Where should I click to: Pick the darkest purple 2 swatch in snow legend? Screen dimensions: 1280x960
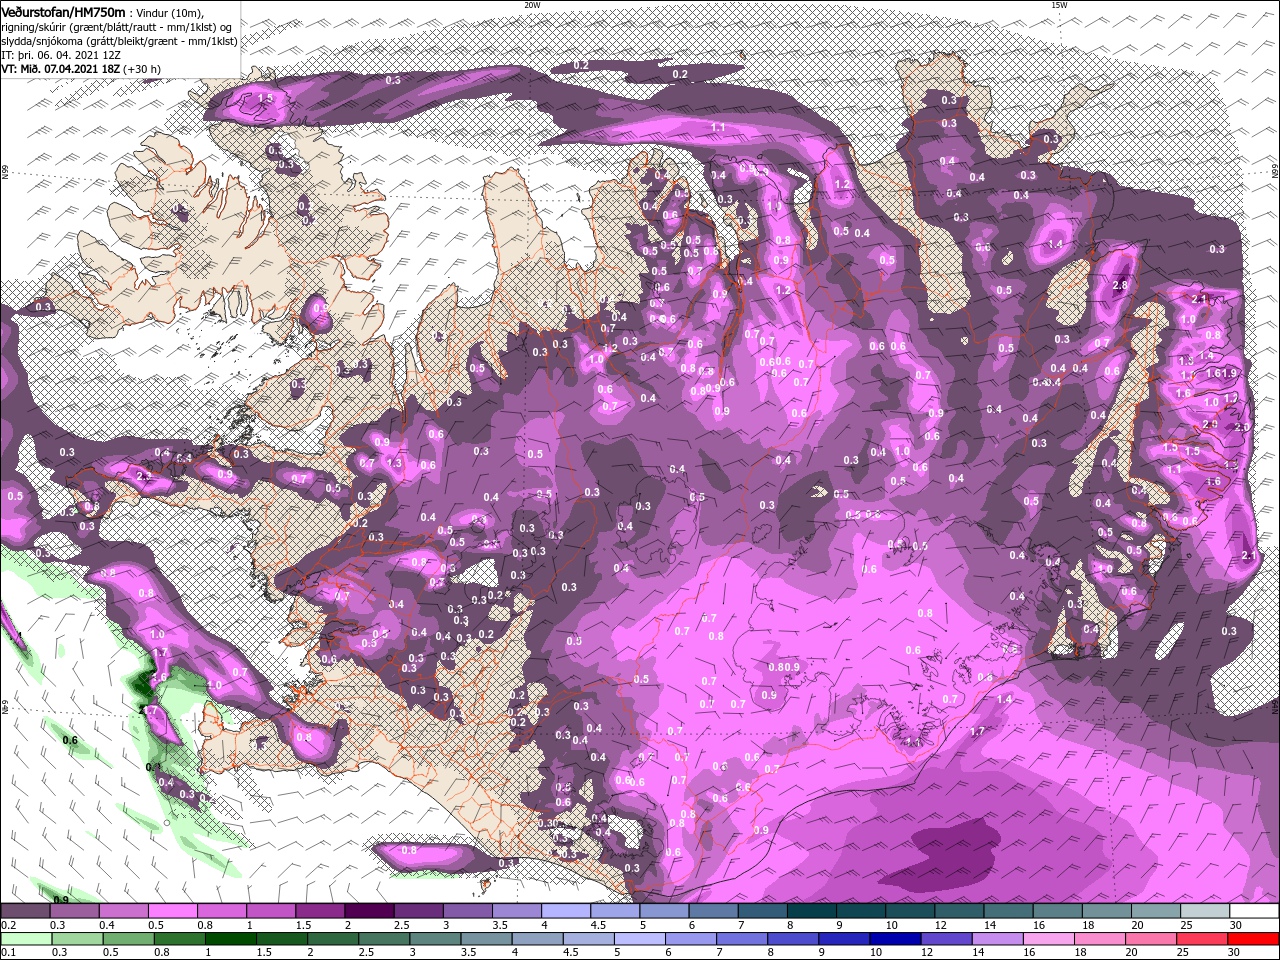(369, 910)
